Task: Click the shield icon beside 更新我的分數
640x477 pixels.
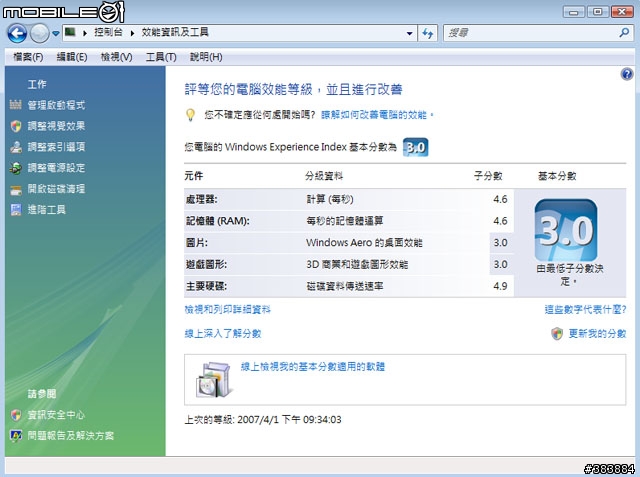Action: (x=557, y=334)
